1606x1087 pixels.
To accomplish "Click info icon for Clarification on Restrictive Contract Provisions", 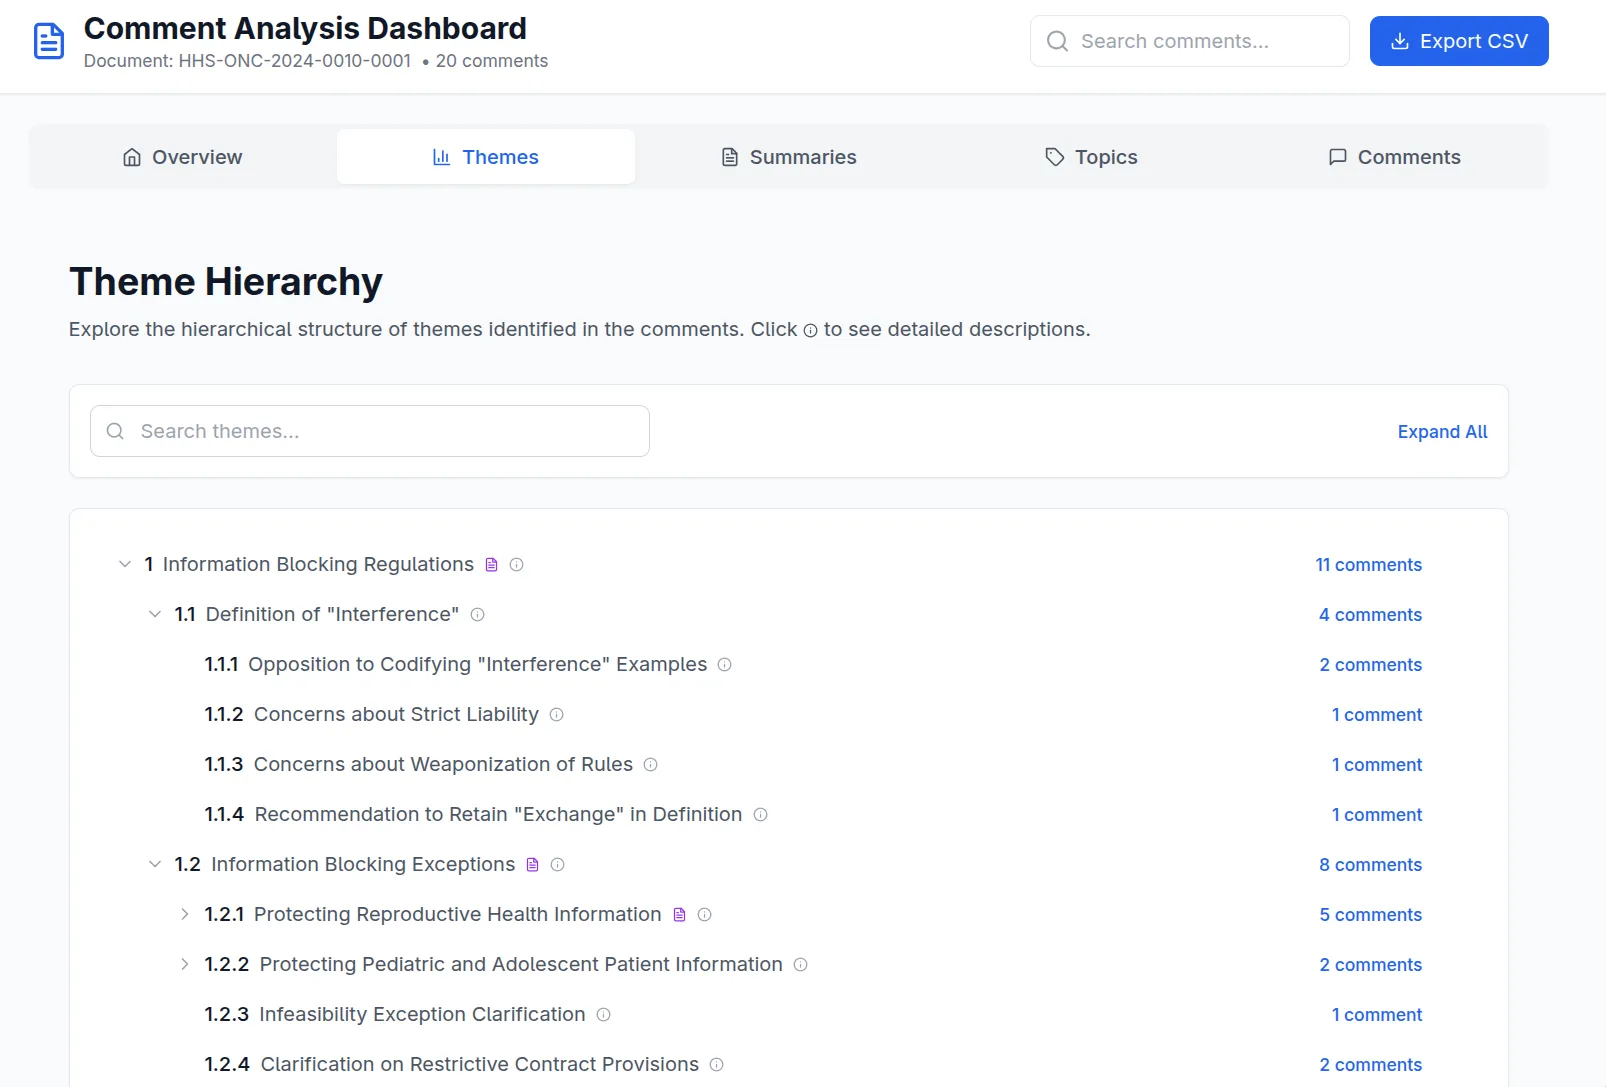I will tap(716, 1065).
